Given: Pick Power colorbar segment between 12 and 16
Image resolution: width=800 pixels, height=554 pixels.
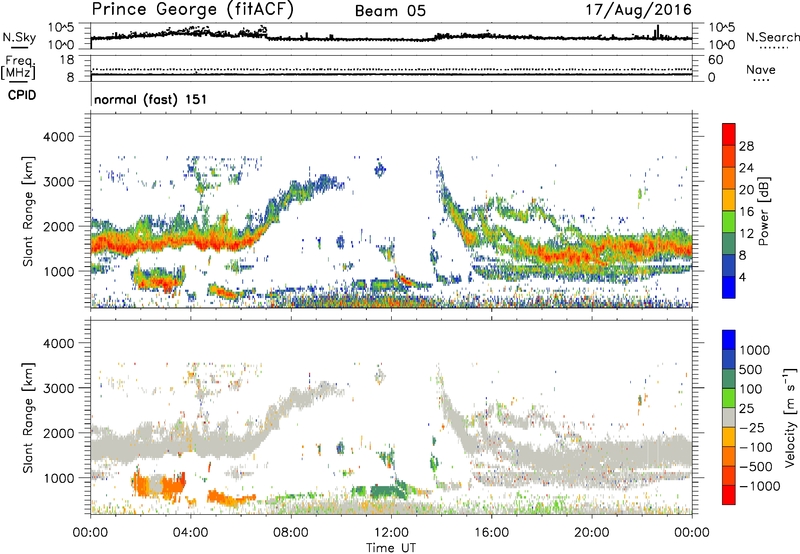Looking at the screenshot, I should tap(729, 222).
